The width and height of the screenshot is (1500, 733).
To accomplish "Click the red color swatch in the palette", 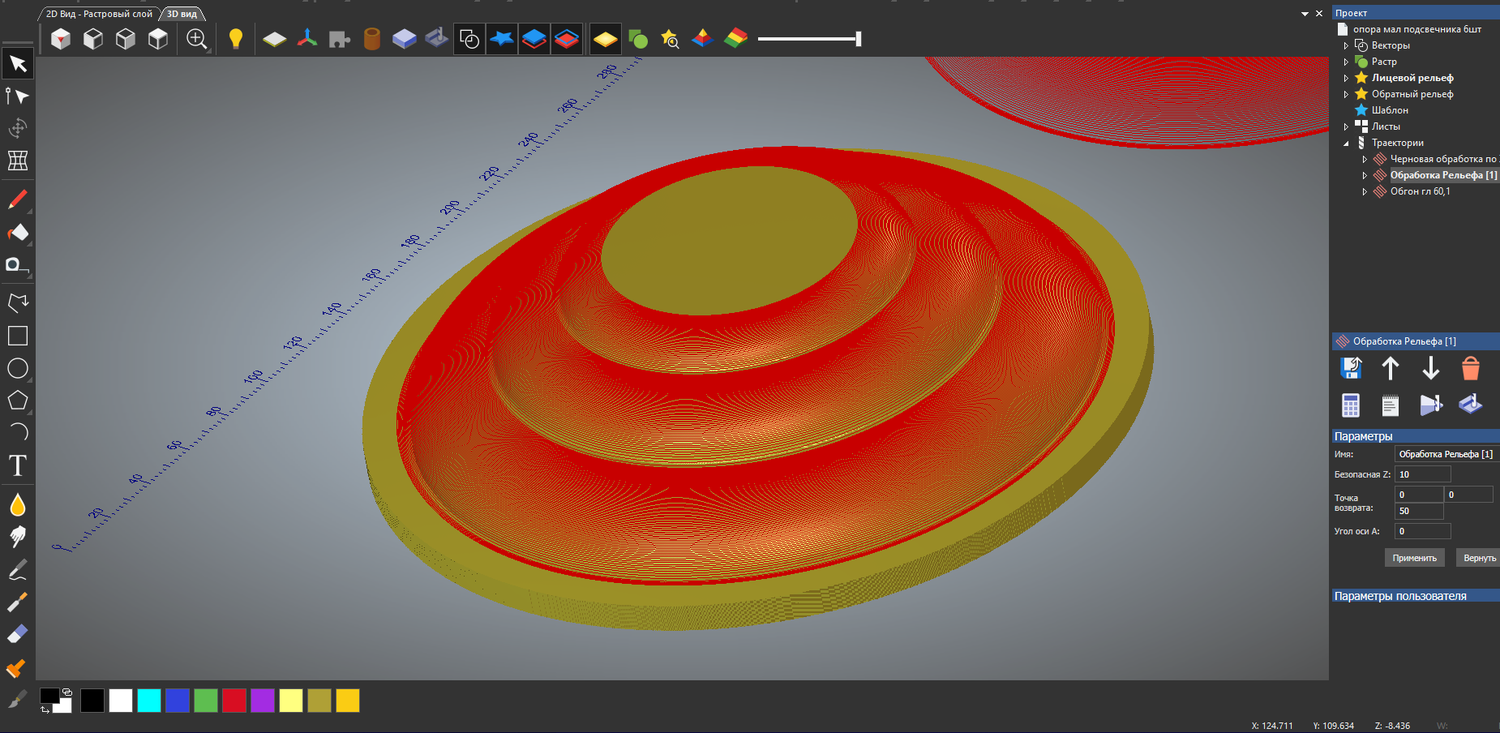I will [x=233, y=700].
